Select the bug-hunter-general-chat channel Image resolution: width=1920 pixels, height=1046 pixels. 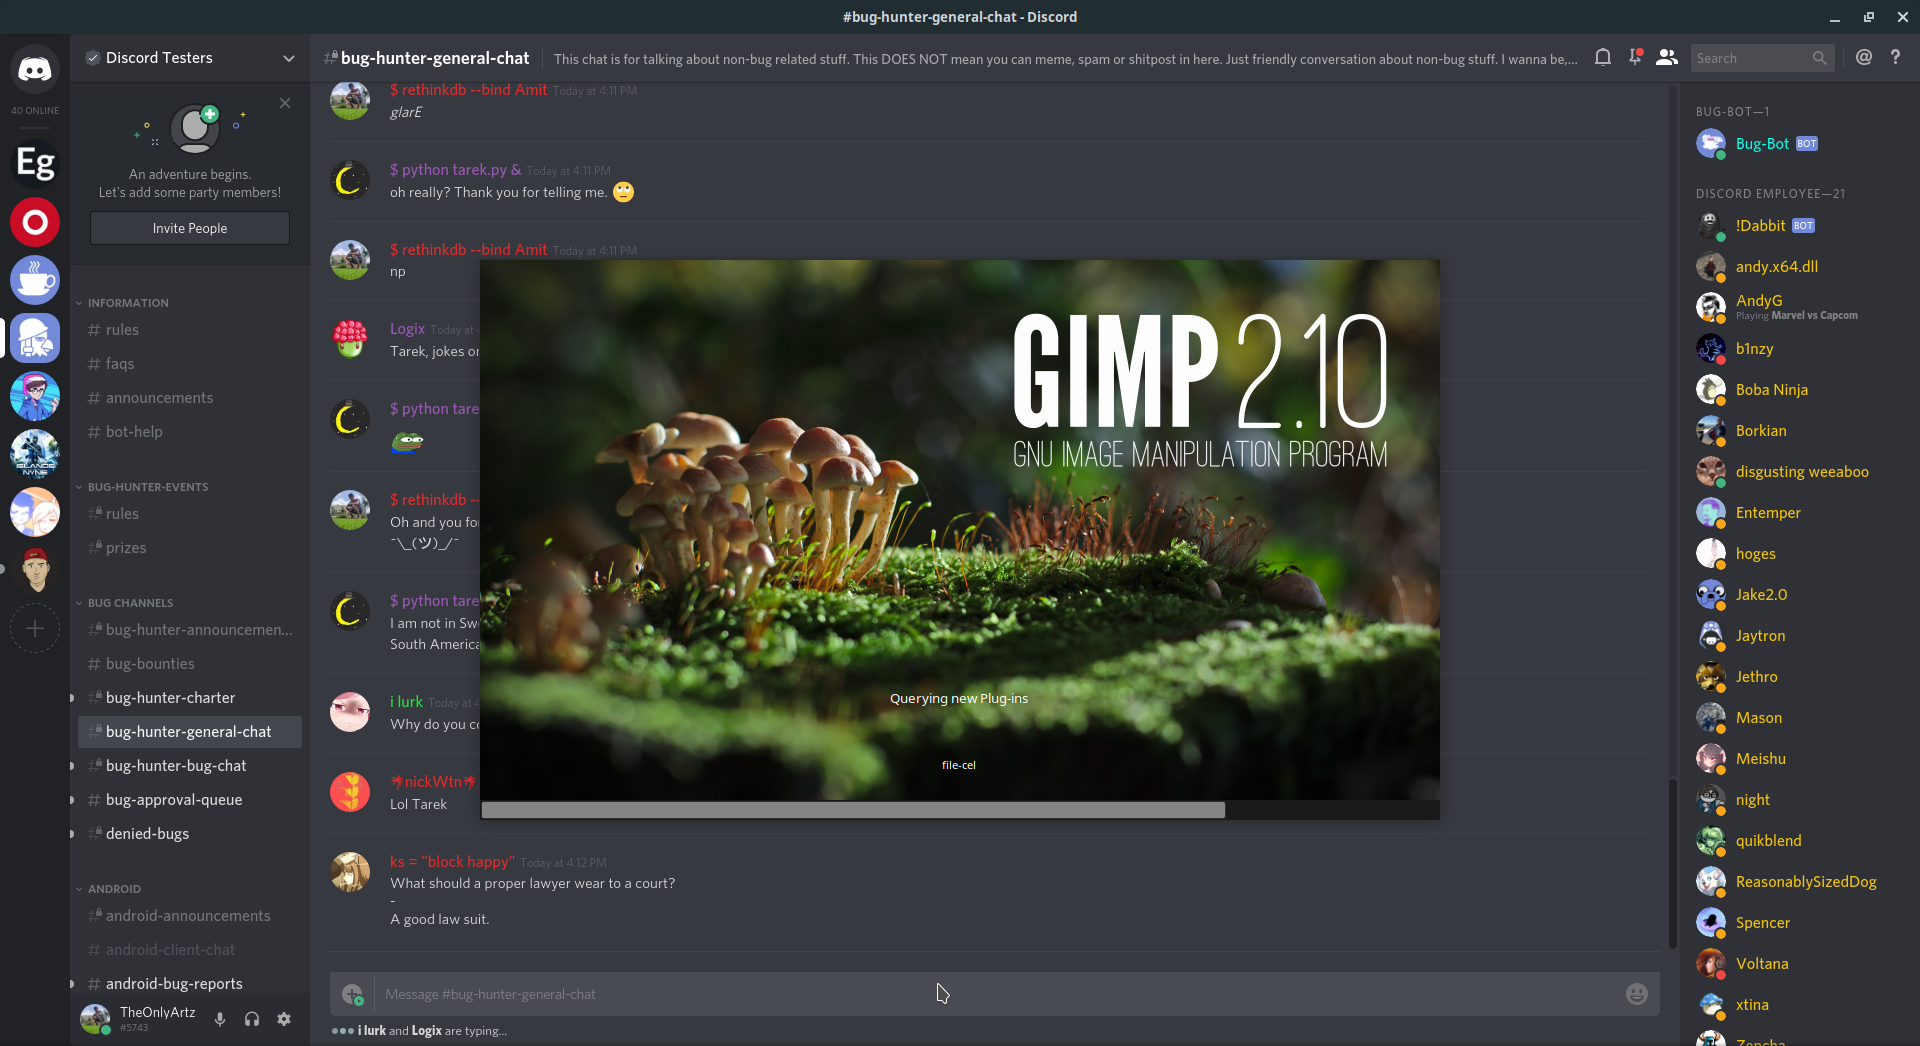tap(190, 732)
